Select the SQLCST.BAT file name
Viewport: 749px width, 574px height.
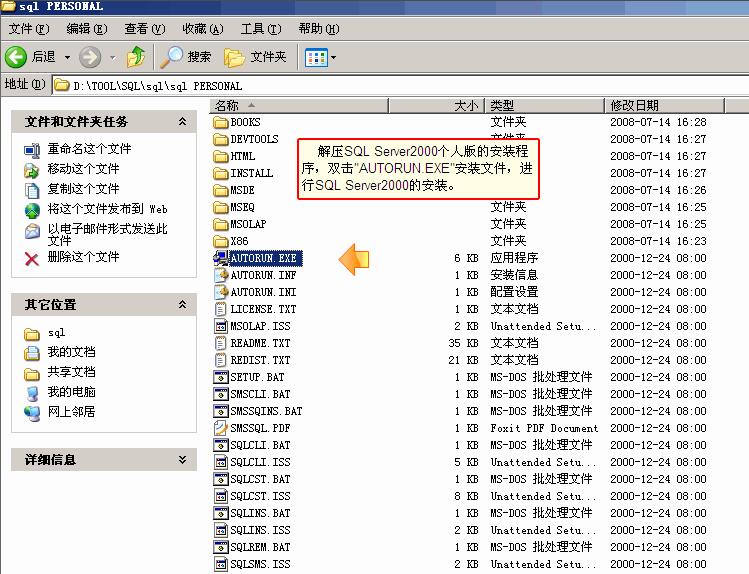click(260, 479)
